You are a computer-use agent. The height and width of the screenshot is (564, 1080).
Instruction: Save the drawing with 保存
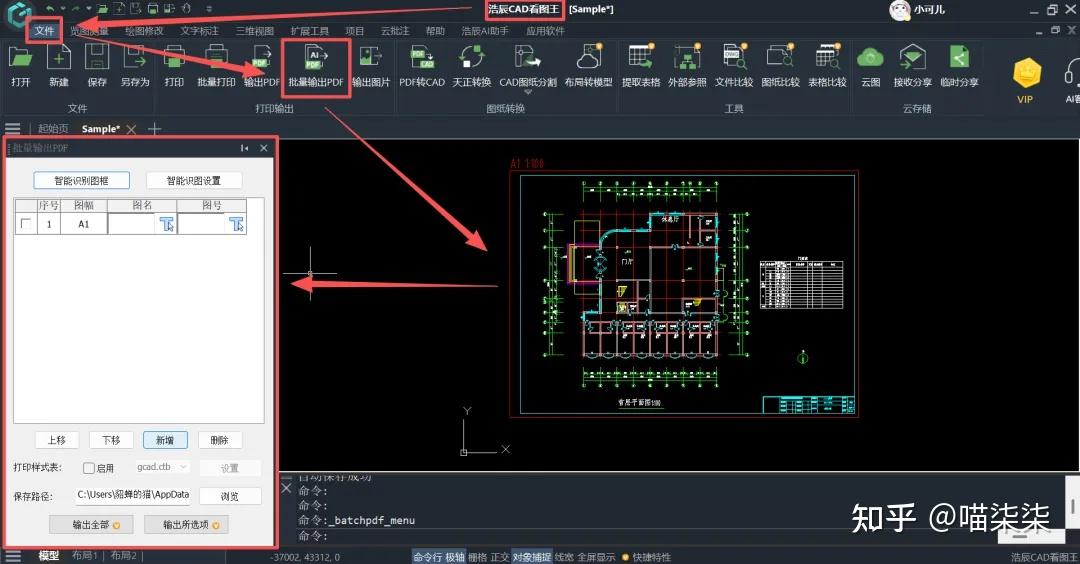pos(96,66)
